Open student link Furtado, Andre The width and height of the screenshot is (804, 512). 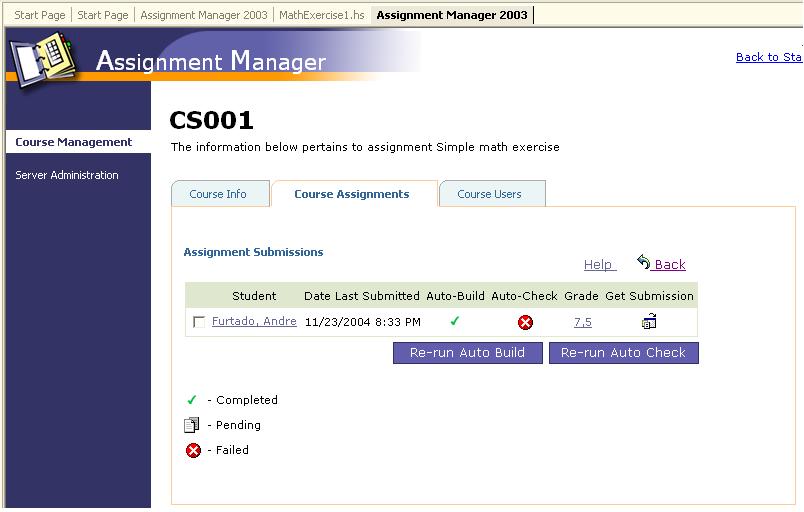(254, 322)
